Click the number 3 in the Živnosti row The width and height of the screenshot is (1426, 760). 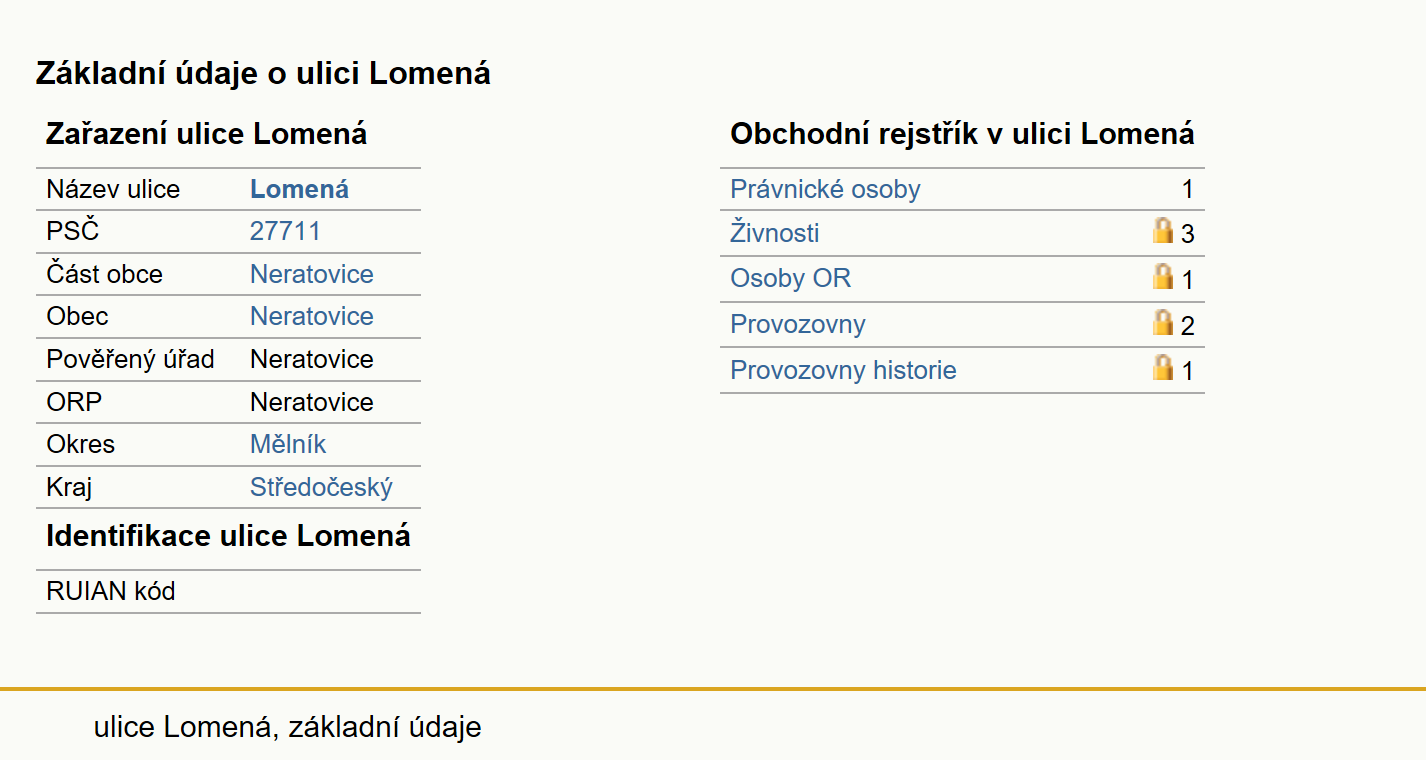click(1187, 234)
